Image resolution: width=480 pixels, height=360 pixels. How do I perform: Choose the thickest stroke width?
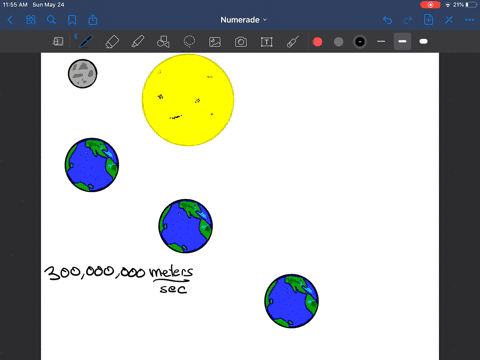[x=423, y=42]
